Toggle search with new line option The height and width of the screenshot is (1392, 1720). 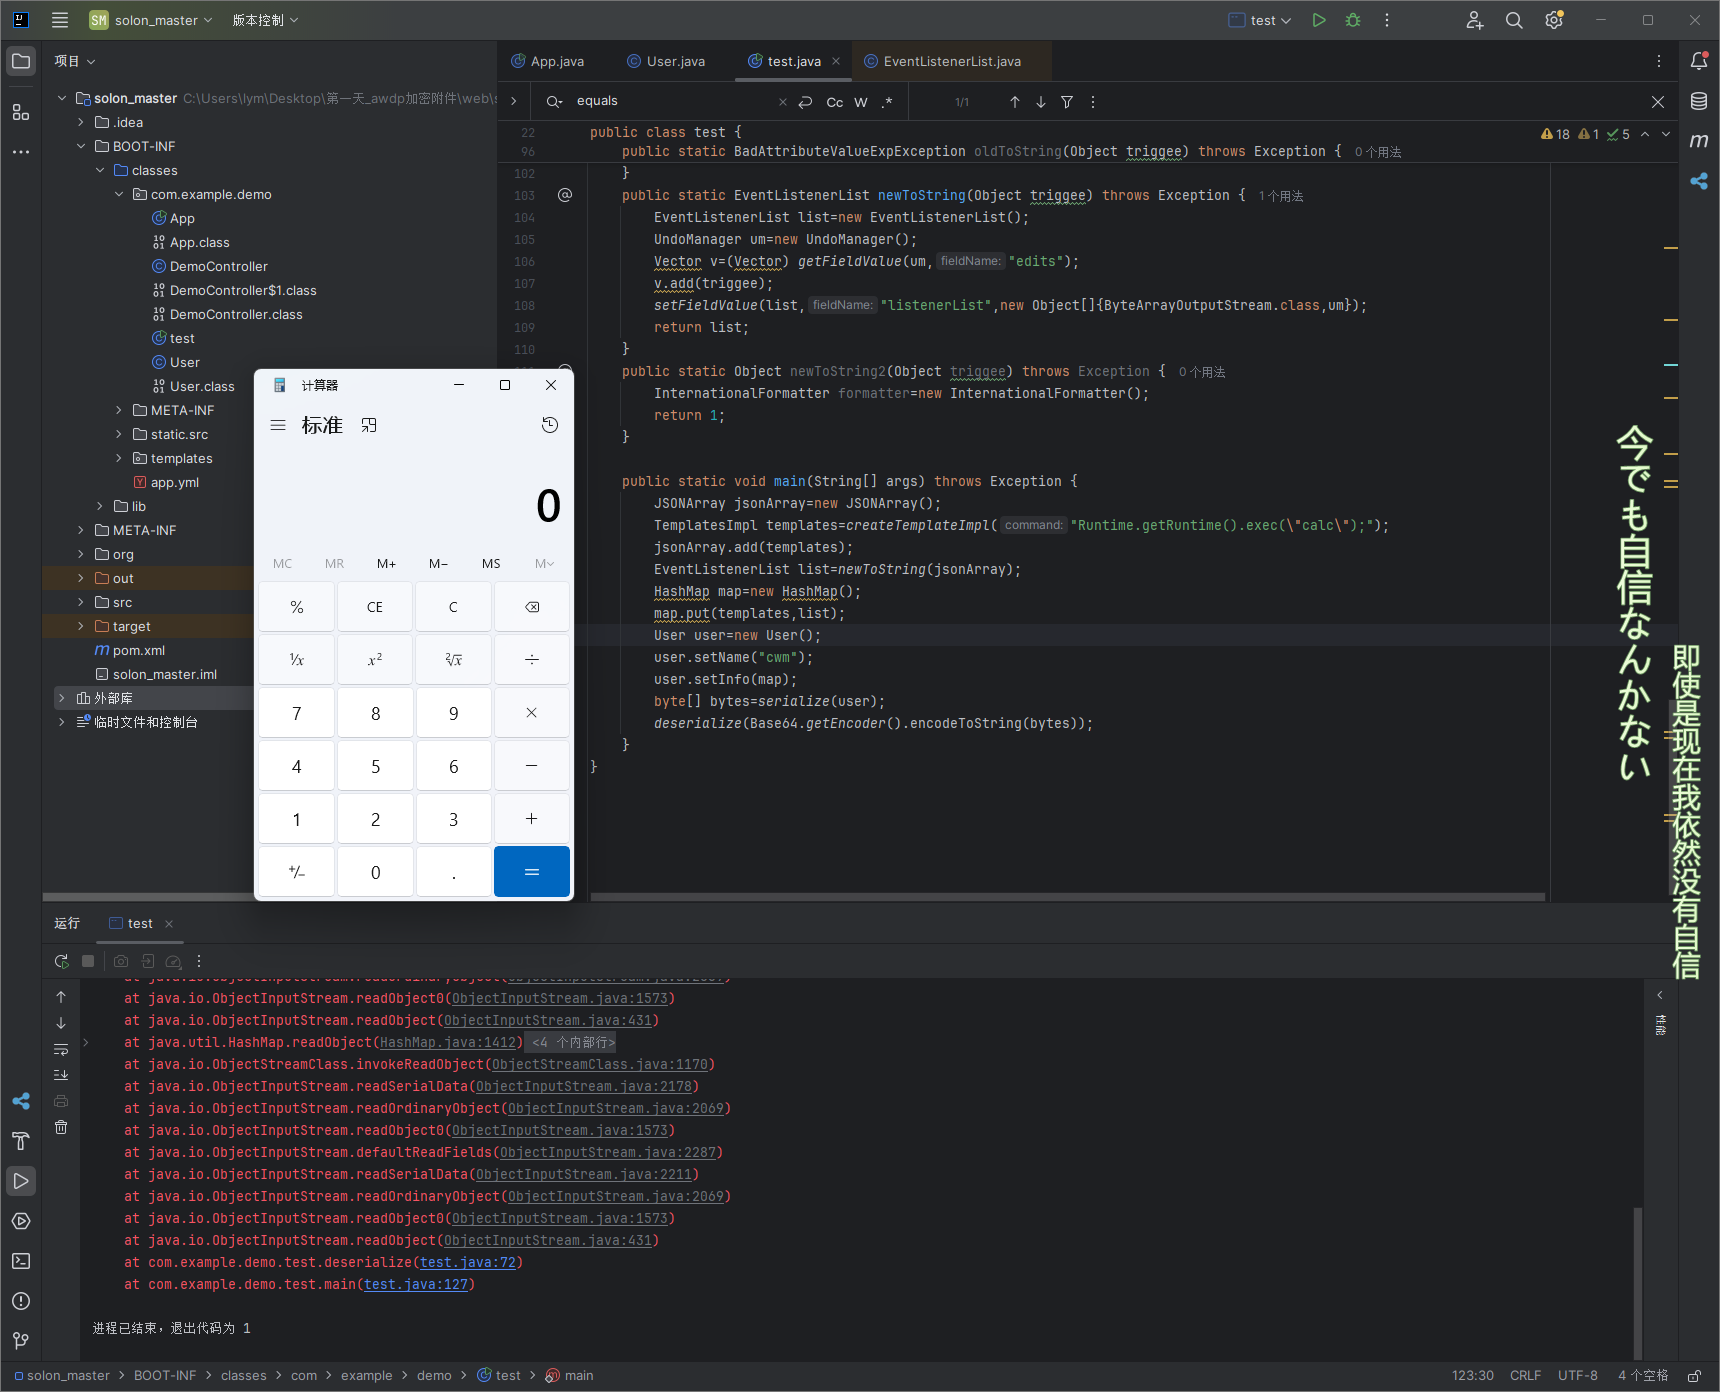(x=805, y=102)
